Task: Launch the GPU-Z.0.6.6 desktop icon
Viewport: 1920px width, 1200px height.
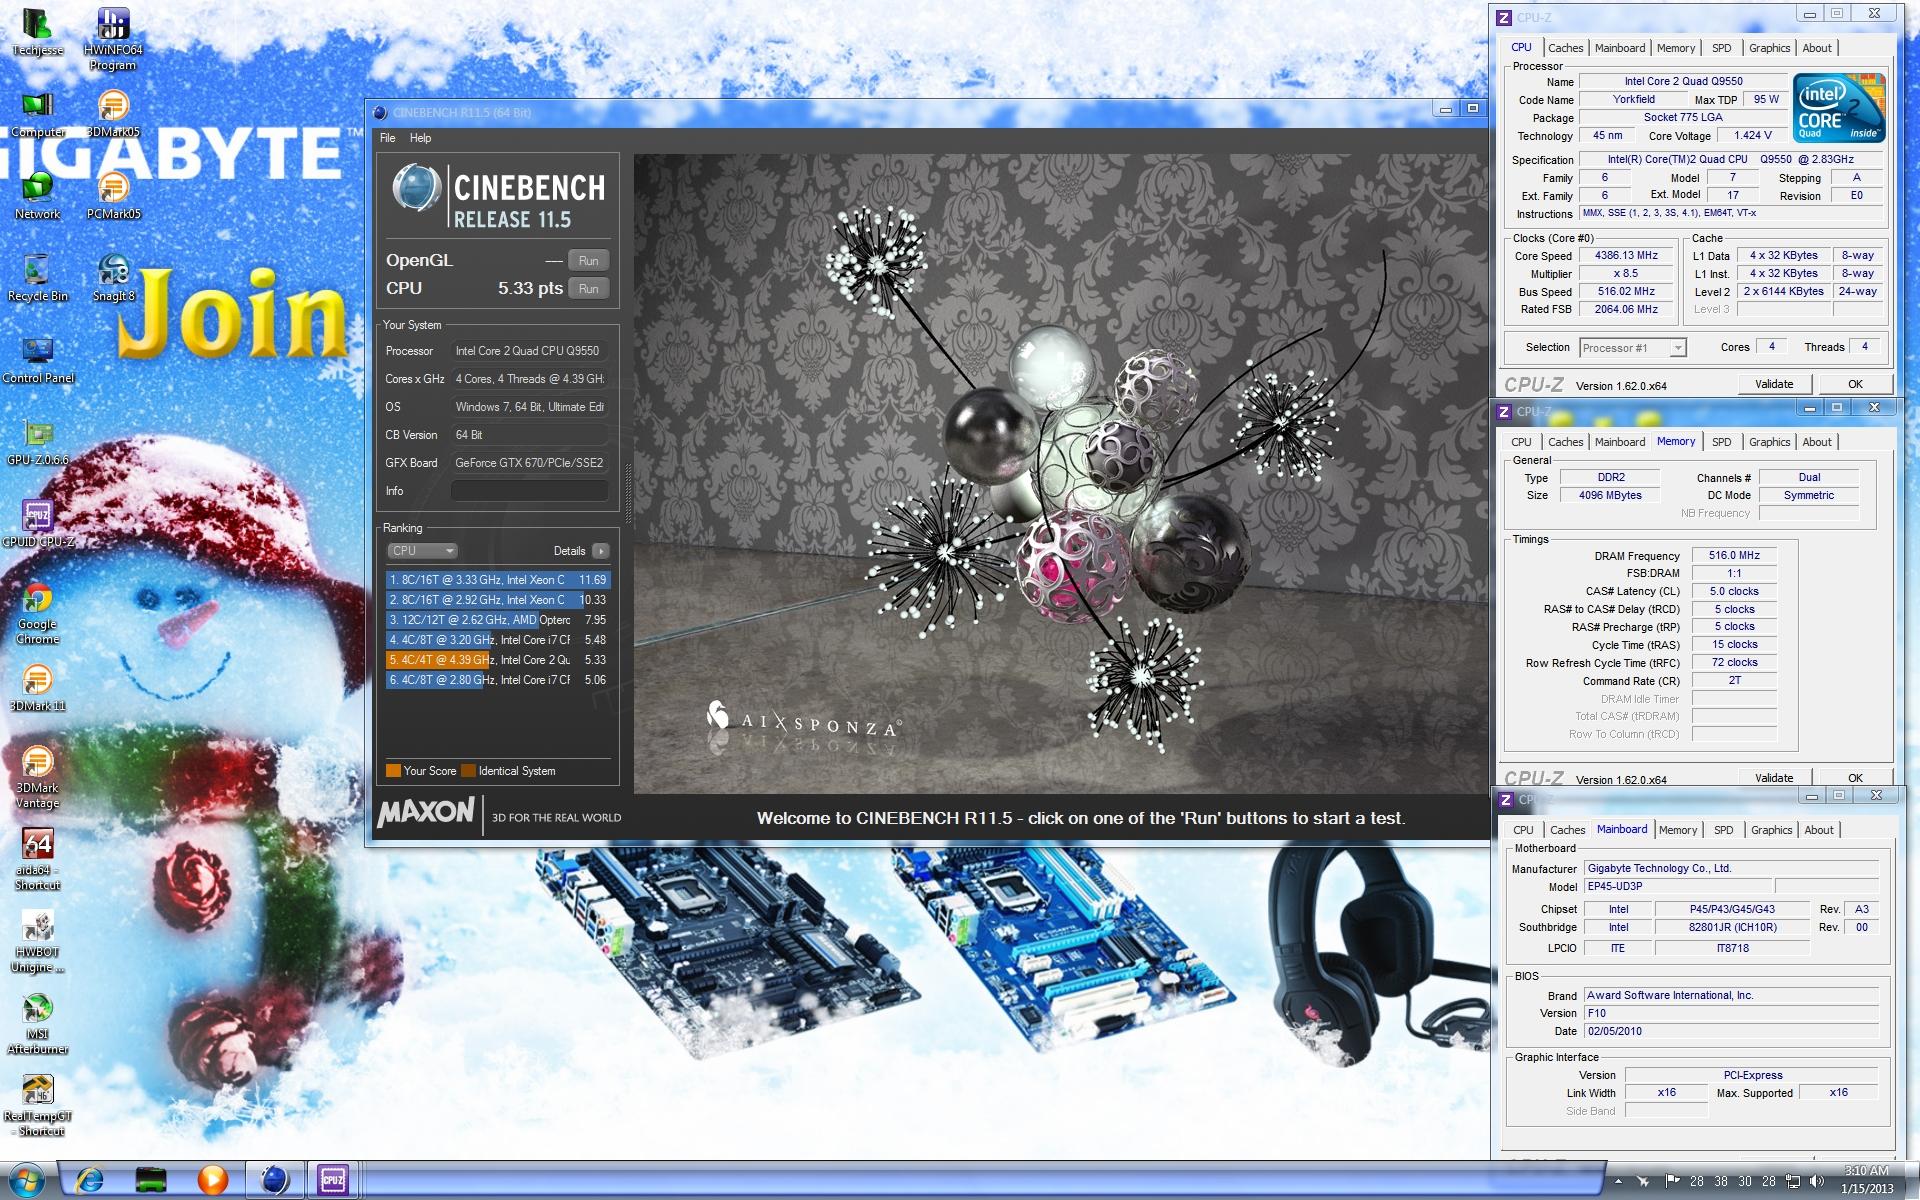Action: click(37, 442)
